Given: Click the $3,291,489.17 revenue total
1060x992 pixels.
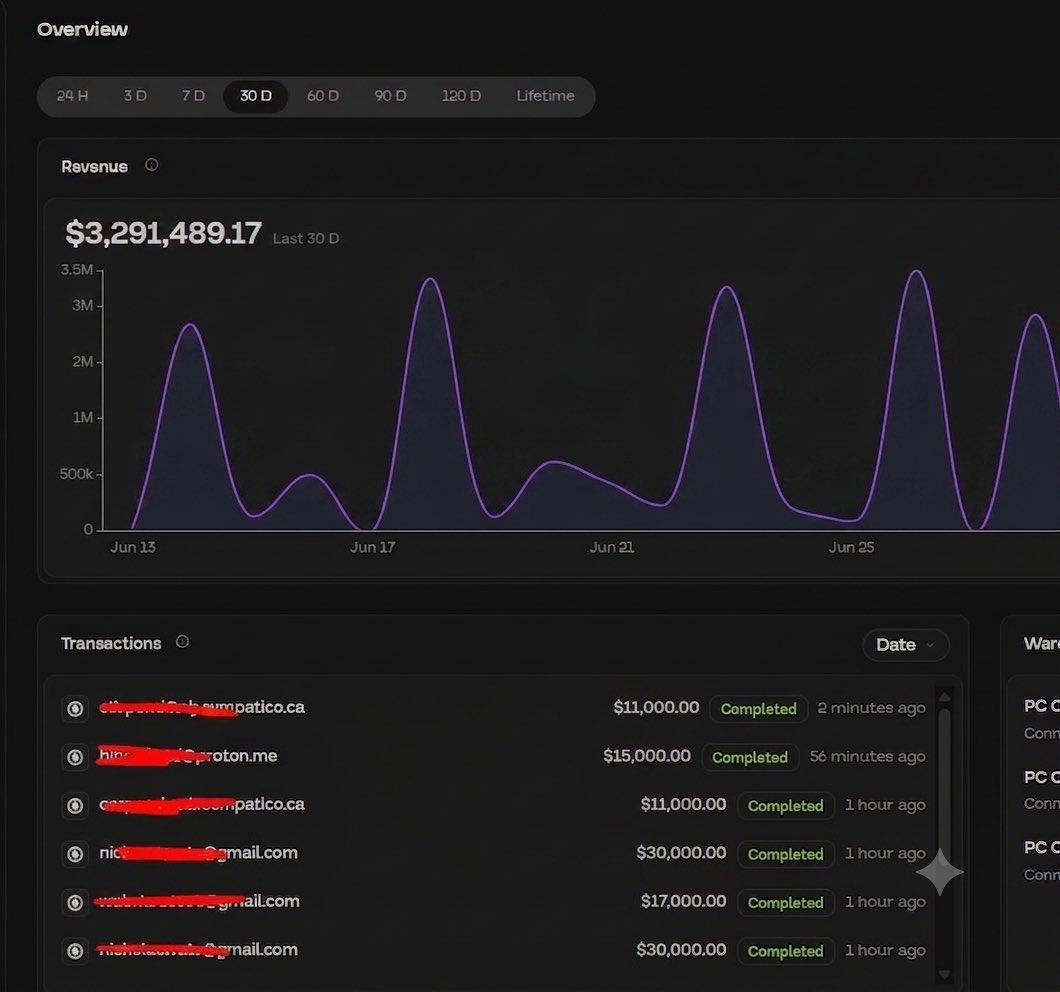Looking at the screenshot, I should coord(163,233).
